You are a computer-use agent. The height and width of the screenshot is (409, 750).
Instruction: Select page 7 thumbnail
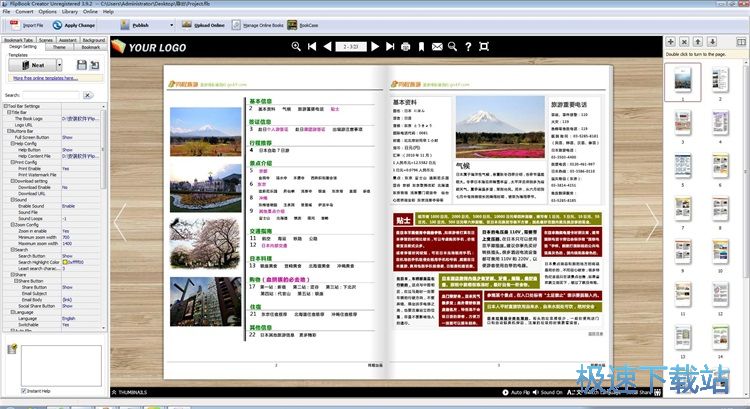683,209
